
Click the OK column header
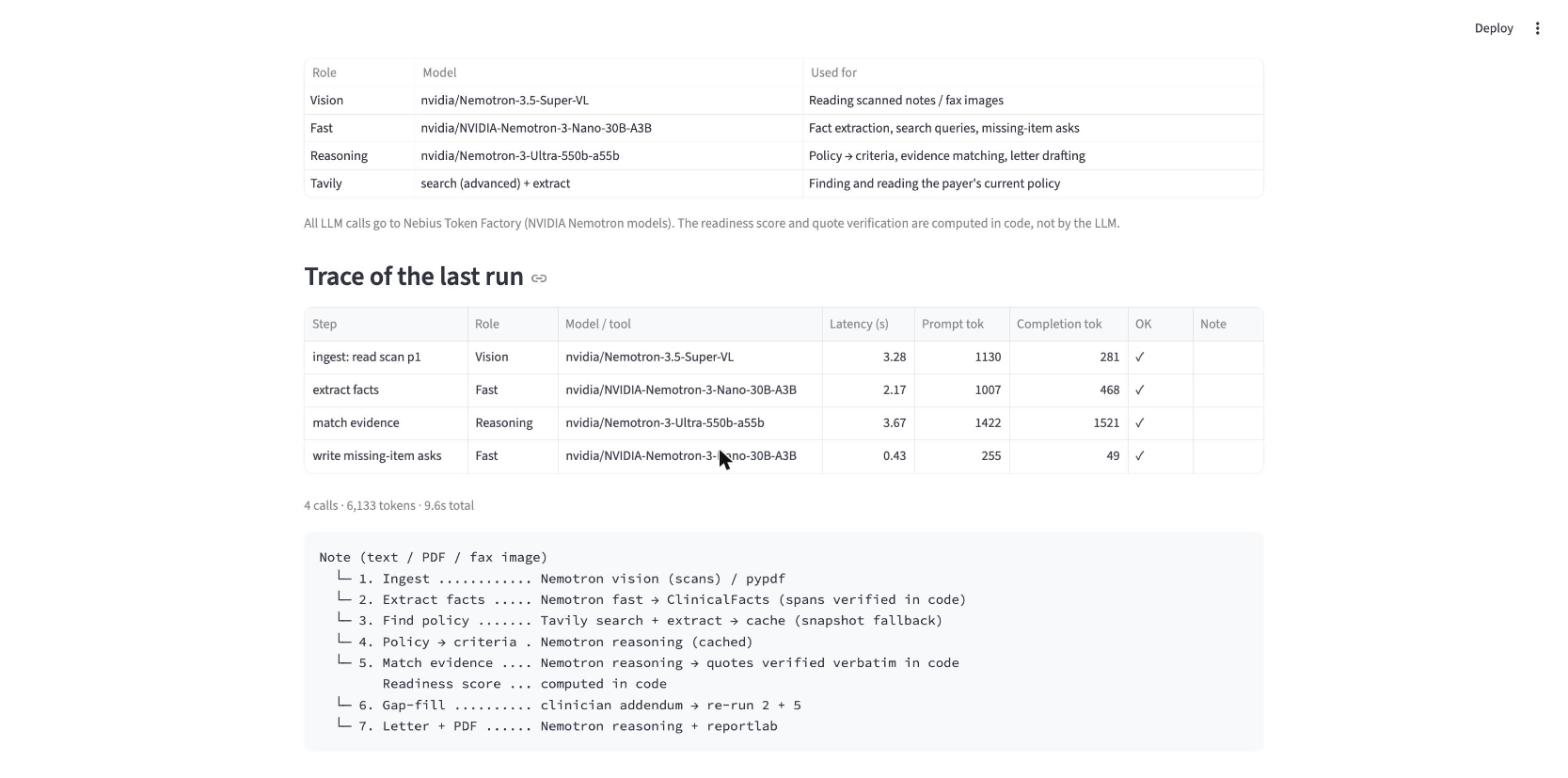(x=1160, y=324)
